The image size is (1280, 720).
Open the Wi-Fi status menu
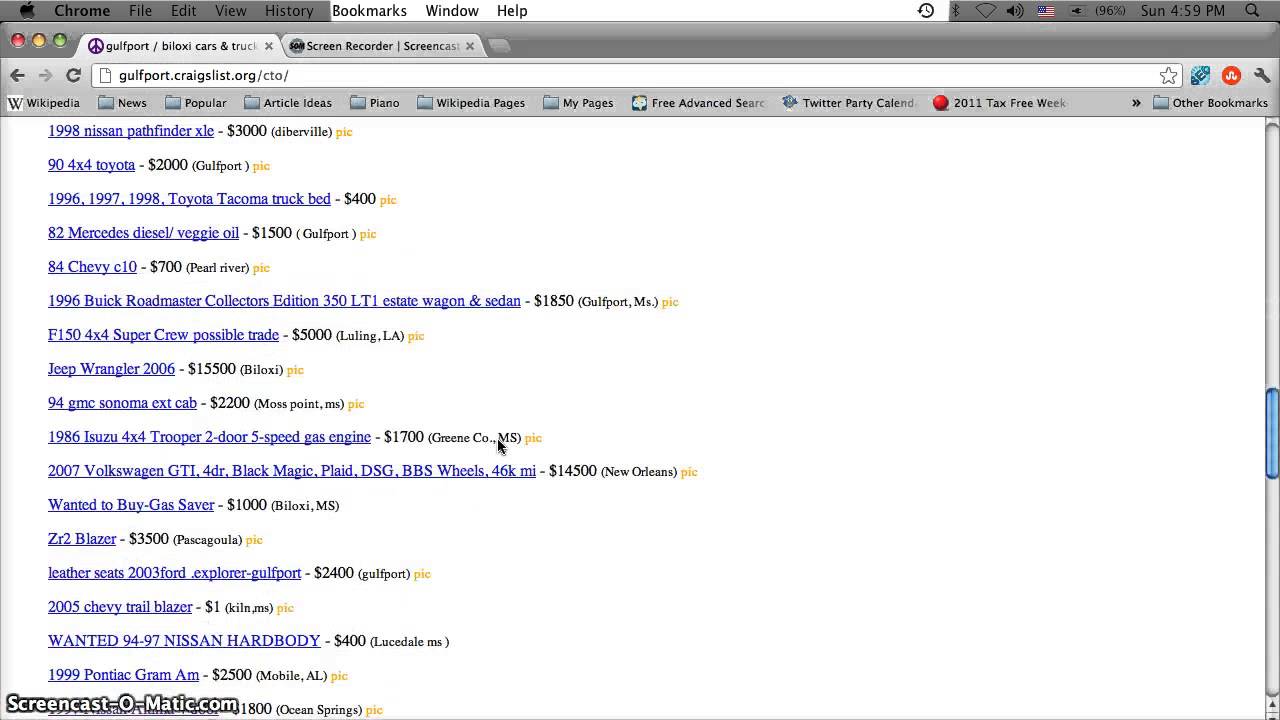coord(986,11)
